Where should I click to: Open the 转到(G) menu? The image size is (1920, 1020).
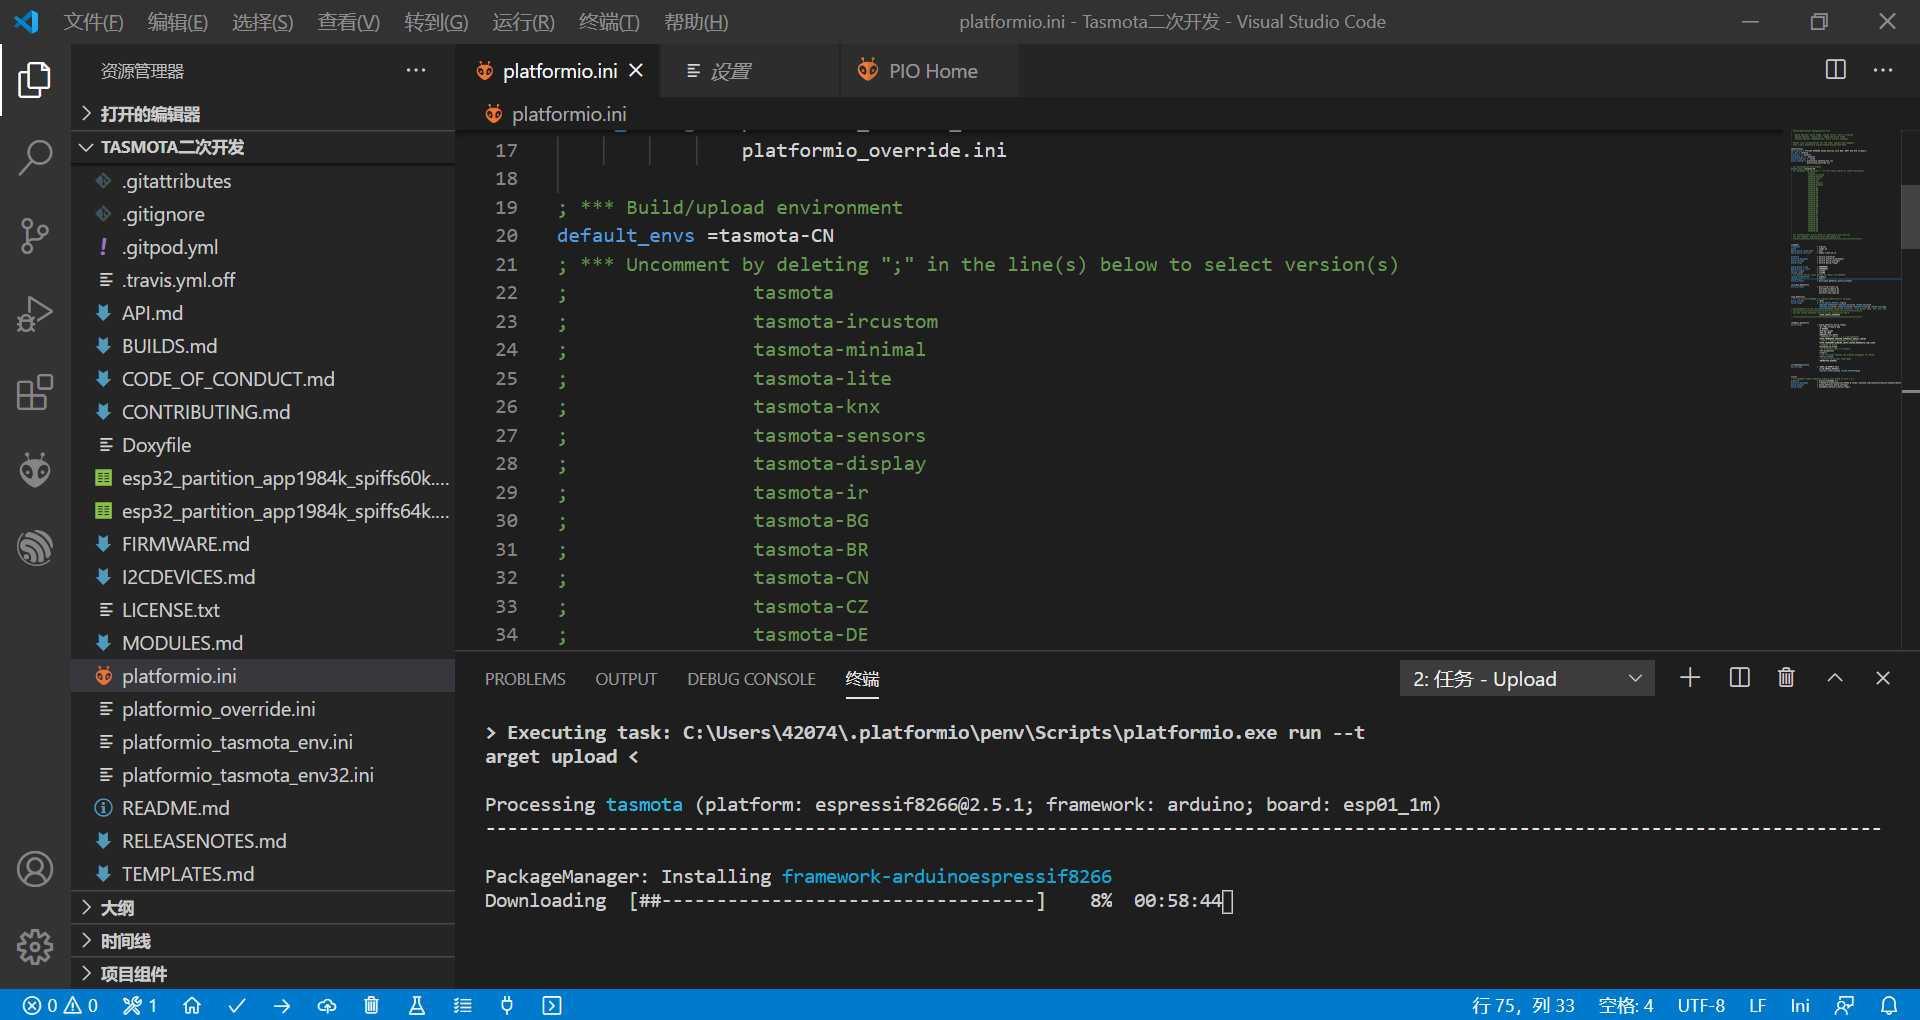coord(436,22)
